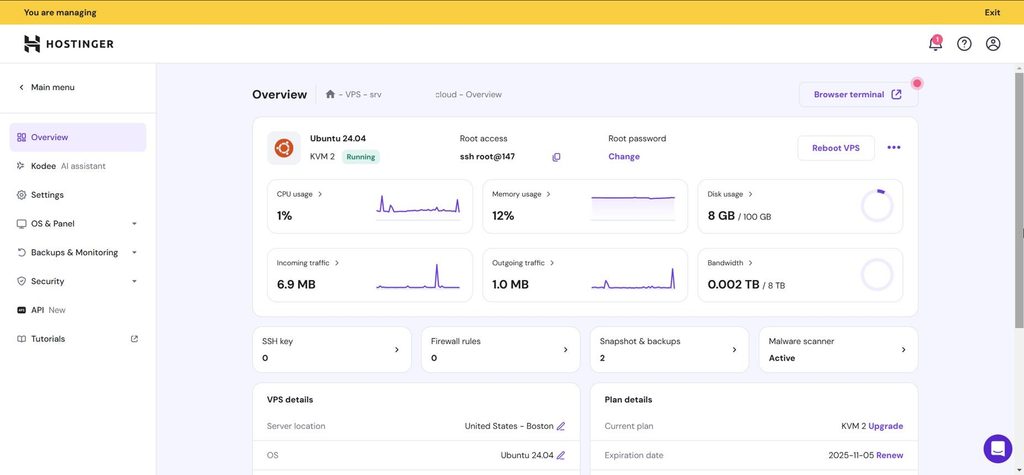This screenshot has height=475, width=1024.
Task: Open the Malware scanner card arrow
Action: point(903,350)
